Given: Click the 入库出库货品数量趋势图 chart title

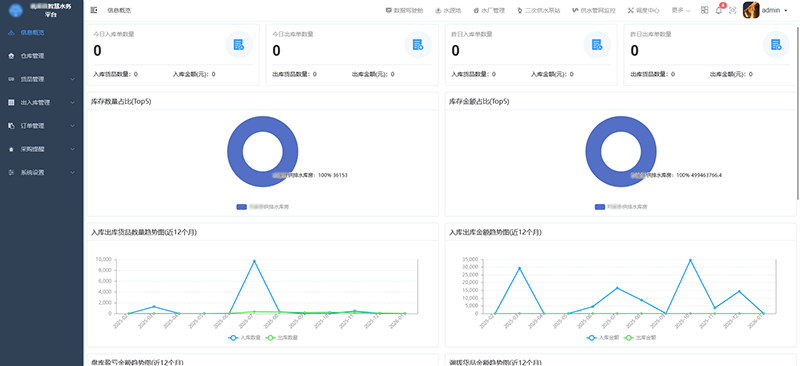Looking at the screenshot, I should tap(144, 232).
